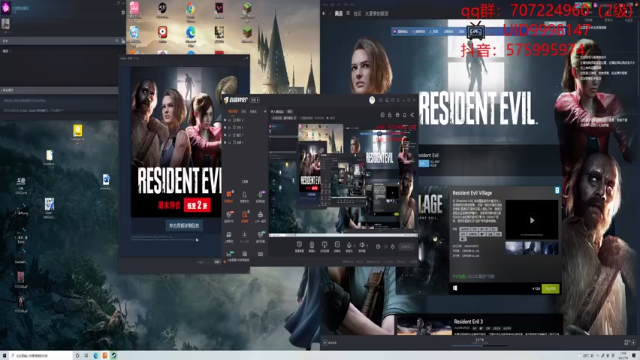Open settings gear in Steam friends window

click(x=123, y=13)
